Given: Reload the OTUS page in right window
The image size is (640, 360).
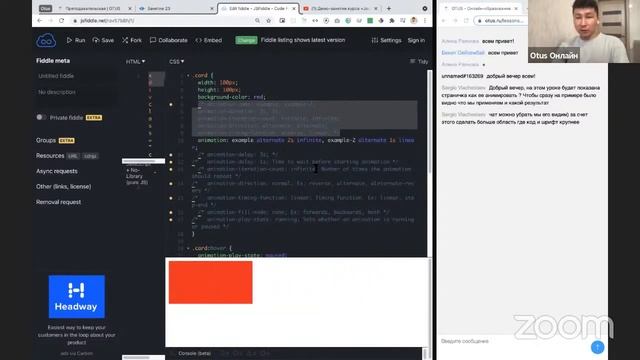Looking at the screenshot, I should pyautogui.click(x=466, y=20).
